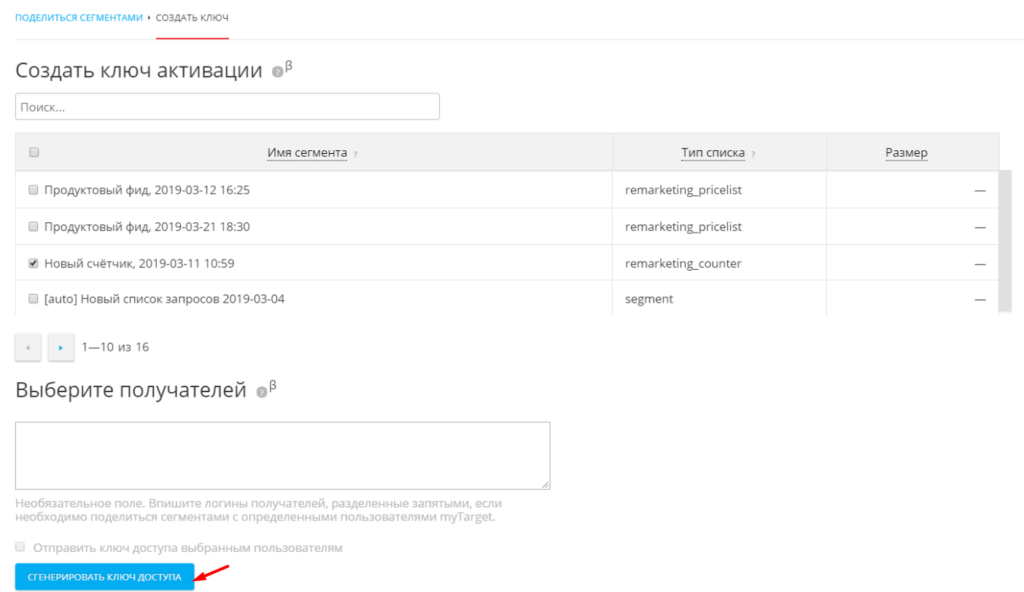Screen dimensions: 1024x592
Task: Tick "[auto] Новый список запросов 2019-03-04" checkbox
Action: click(x=34, y=299)
